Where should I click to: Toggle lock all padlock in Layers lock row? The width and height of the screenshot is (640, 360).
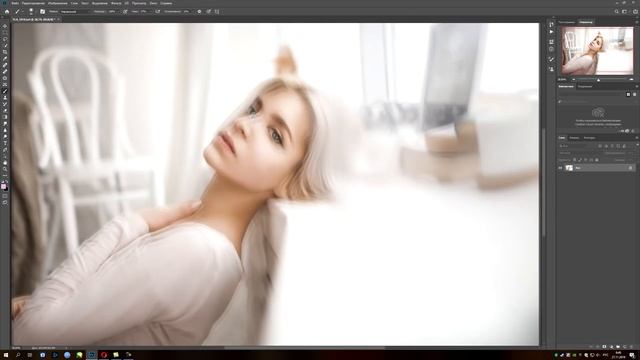tap(597, 160)
